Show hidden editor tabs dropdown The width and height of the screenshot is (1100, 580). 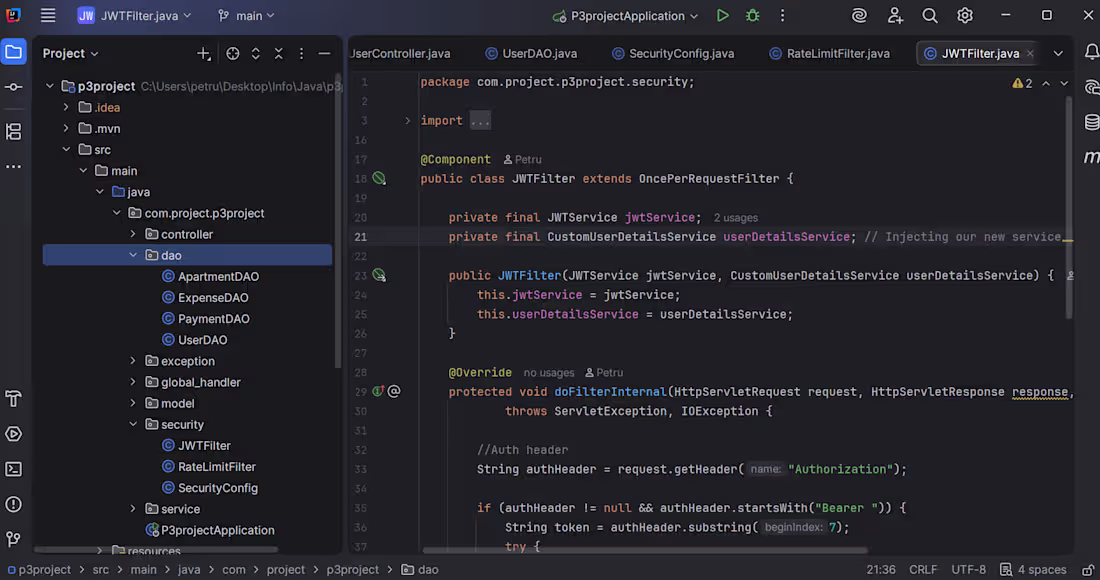click(x=1058, y=53)
